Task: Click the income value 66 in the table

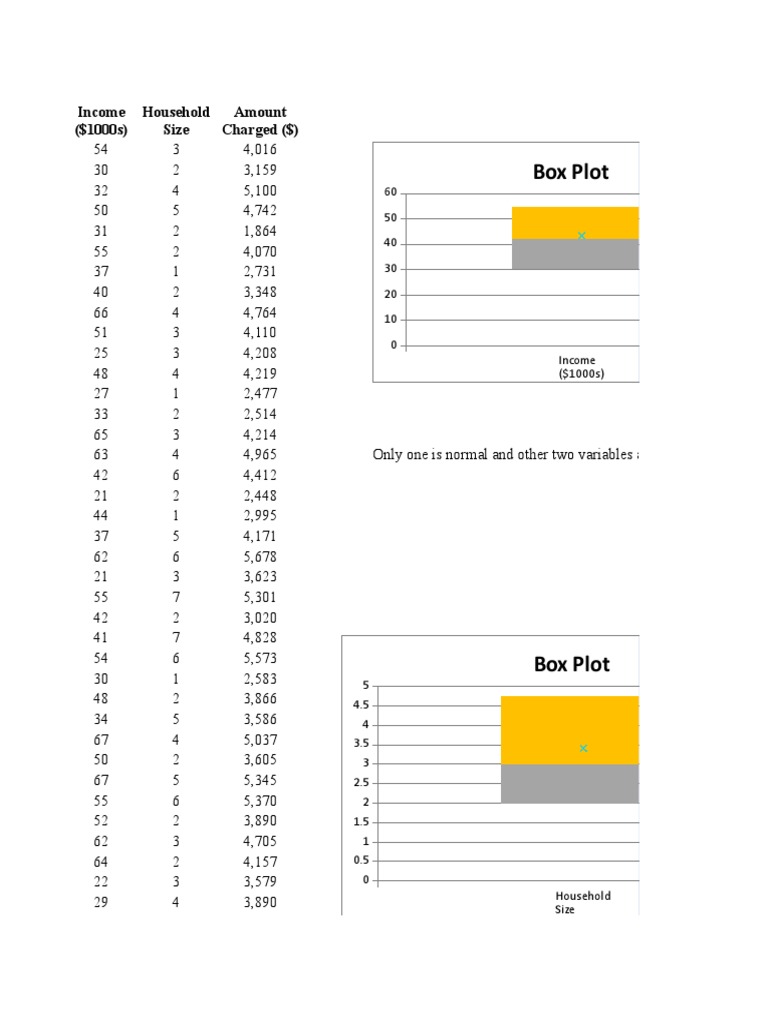Action: 101,313
